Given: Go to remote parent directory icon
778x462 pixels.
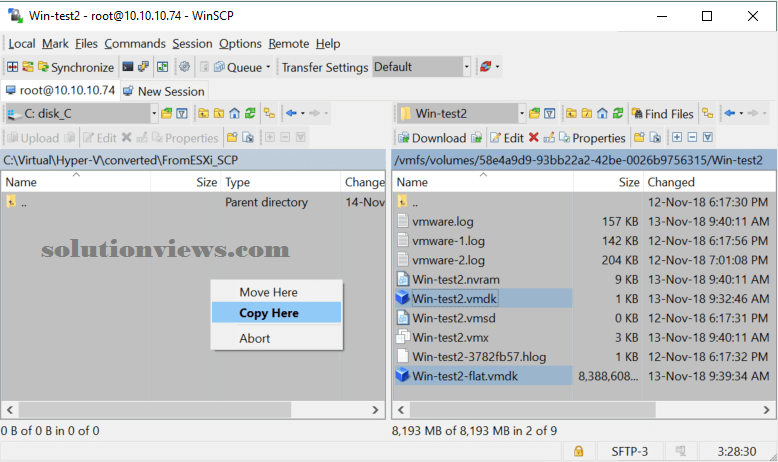Looking at the screenshot, I should pos(571,113).
